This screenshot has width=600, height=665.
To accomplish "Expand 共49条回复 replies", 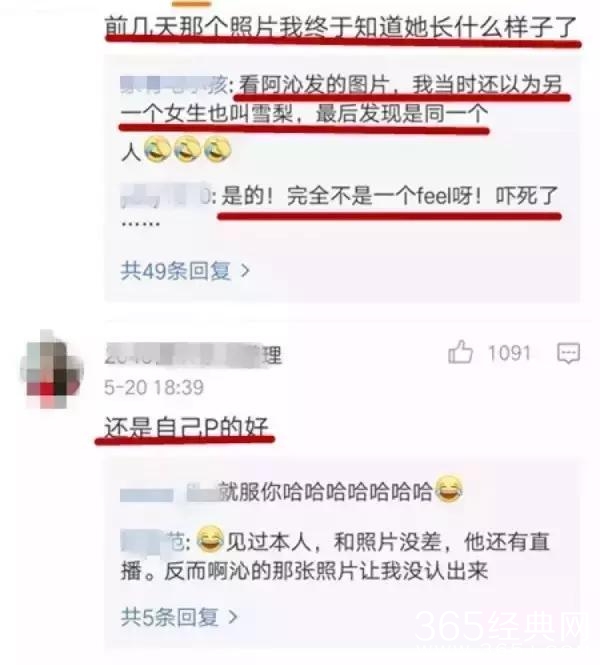I will tap(185, 271).
